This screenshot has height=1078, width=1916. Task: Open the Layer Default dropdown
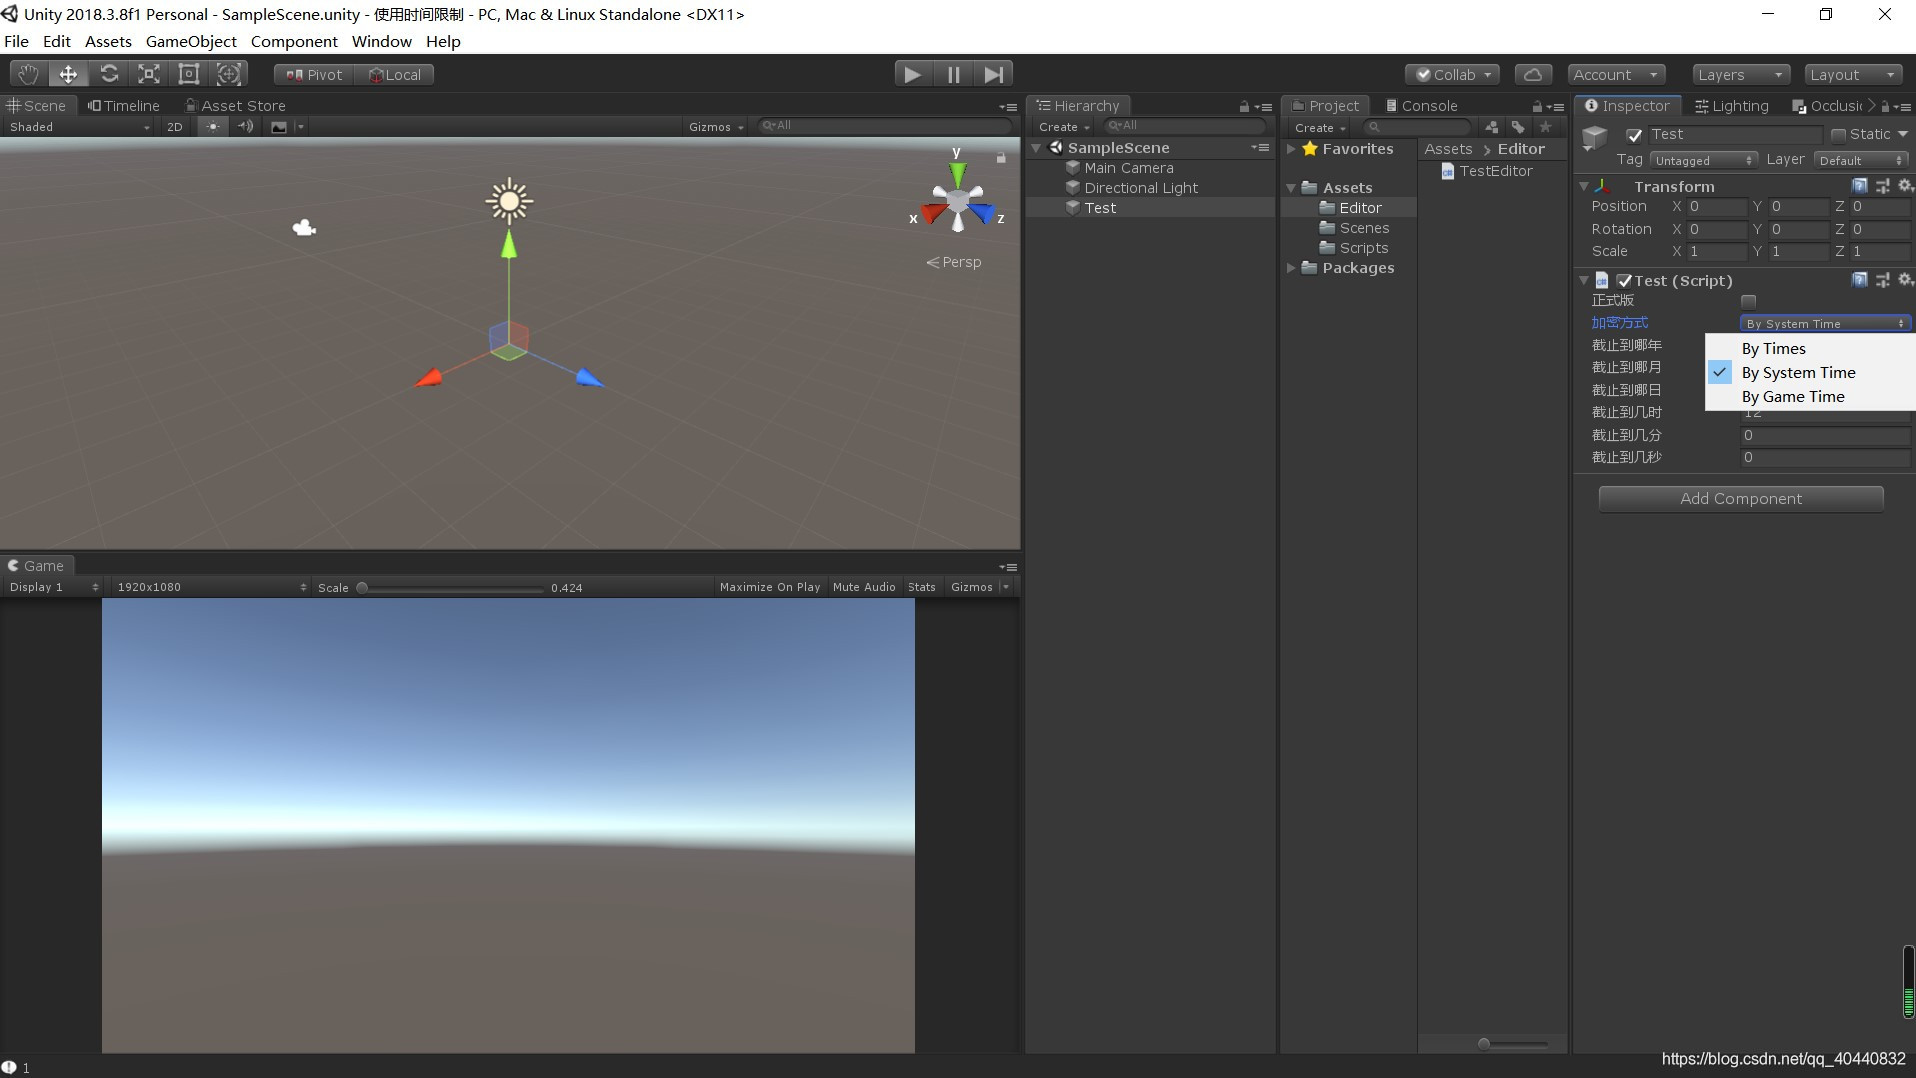[x=1860, y=160]
